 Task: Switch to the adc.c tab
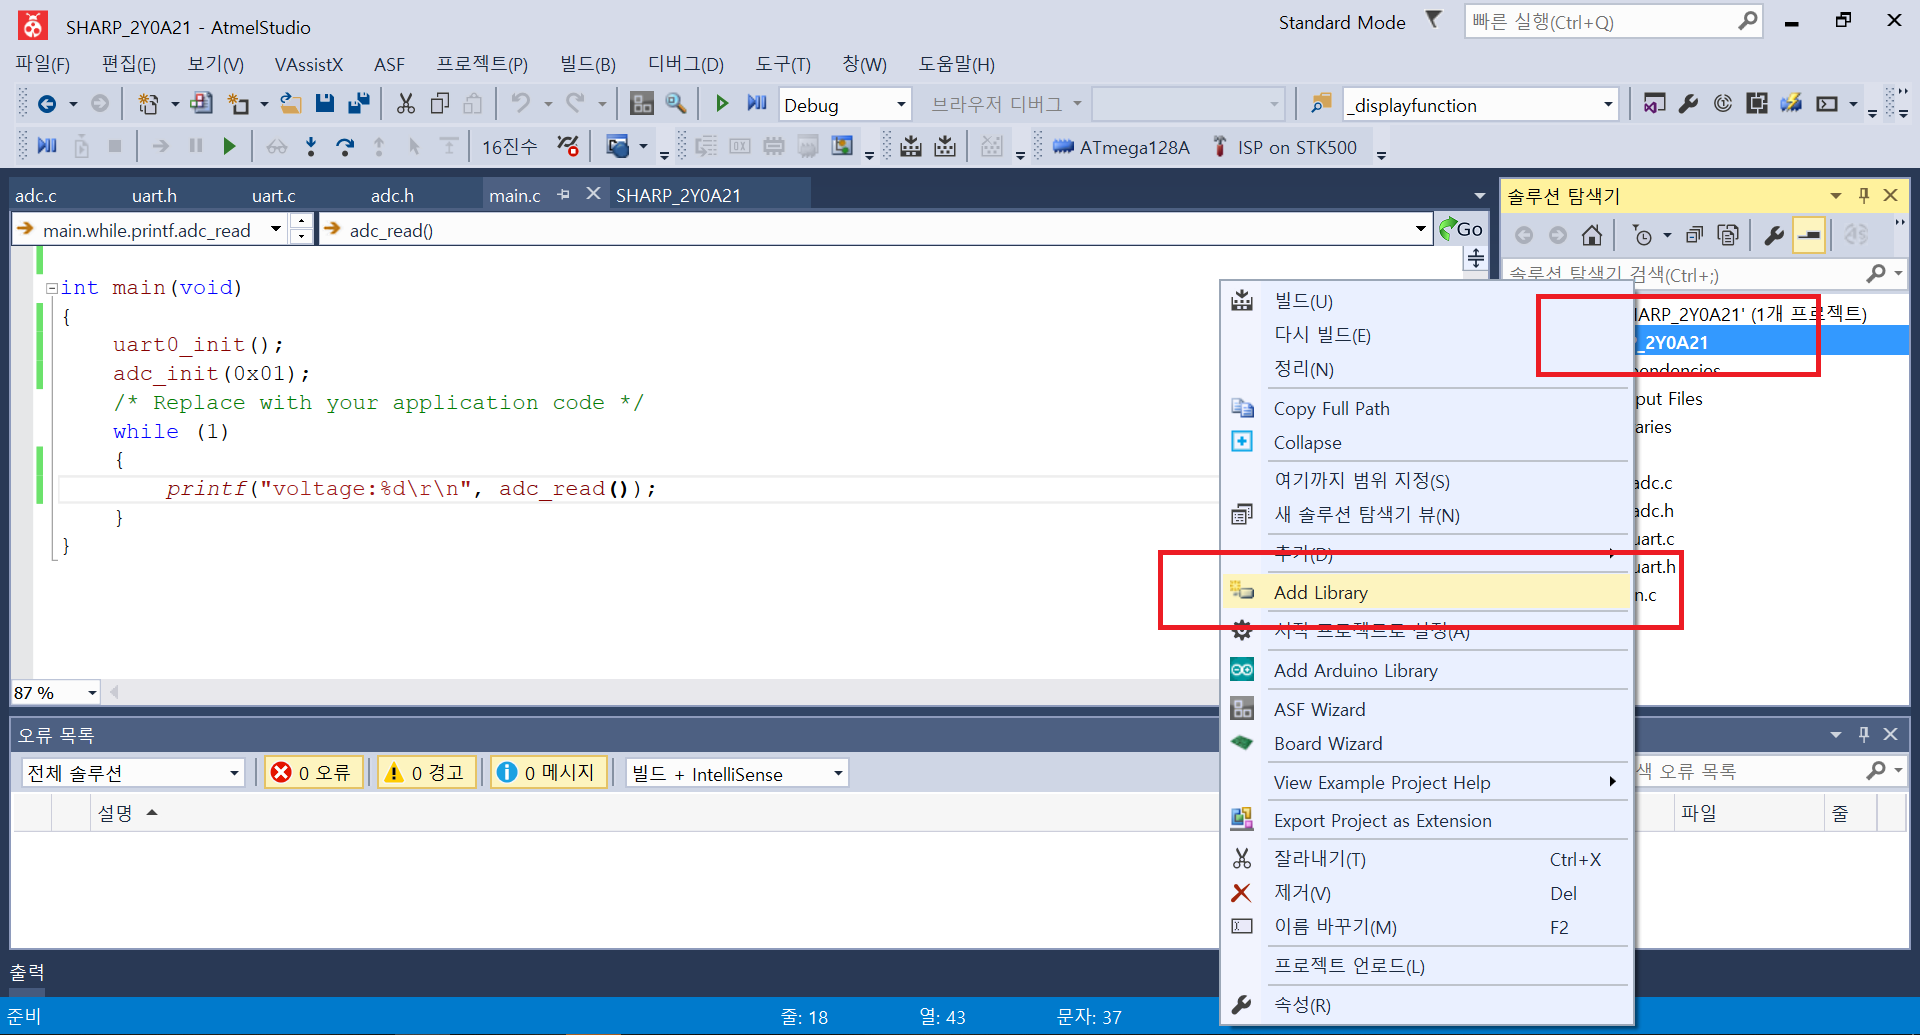click(x=36, y=195)
